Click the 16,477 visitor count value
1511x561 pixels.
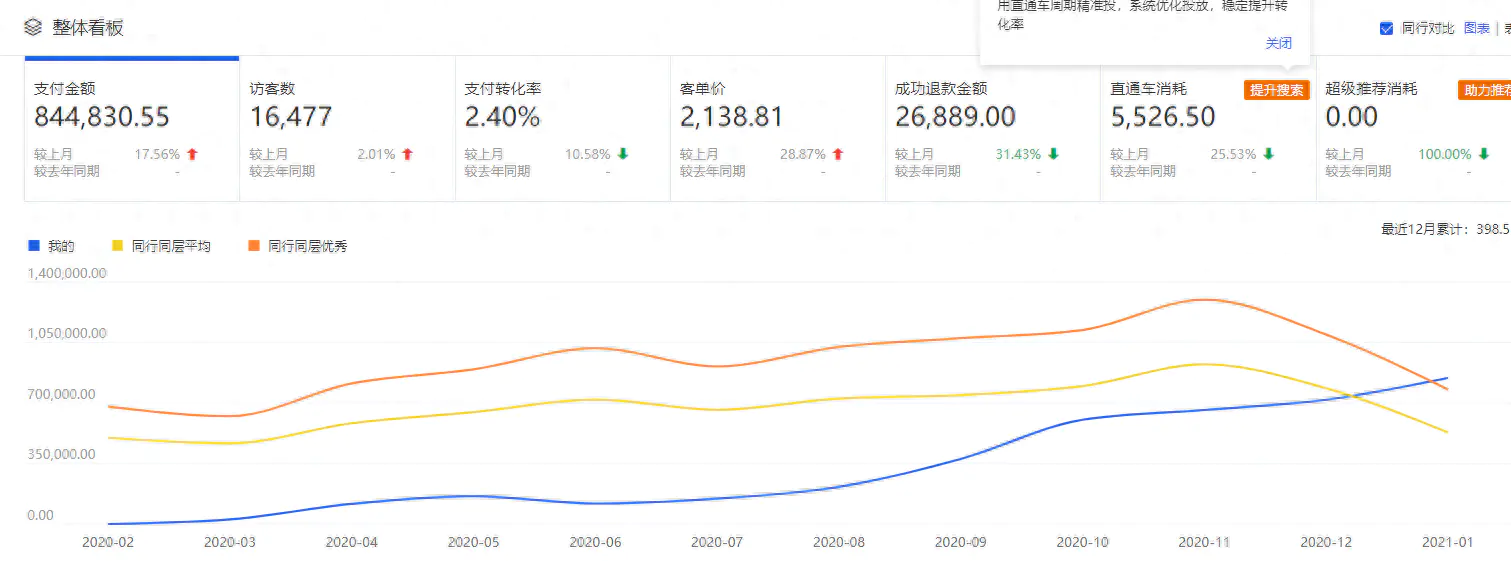291,117
